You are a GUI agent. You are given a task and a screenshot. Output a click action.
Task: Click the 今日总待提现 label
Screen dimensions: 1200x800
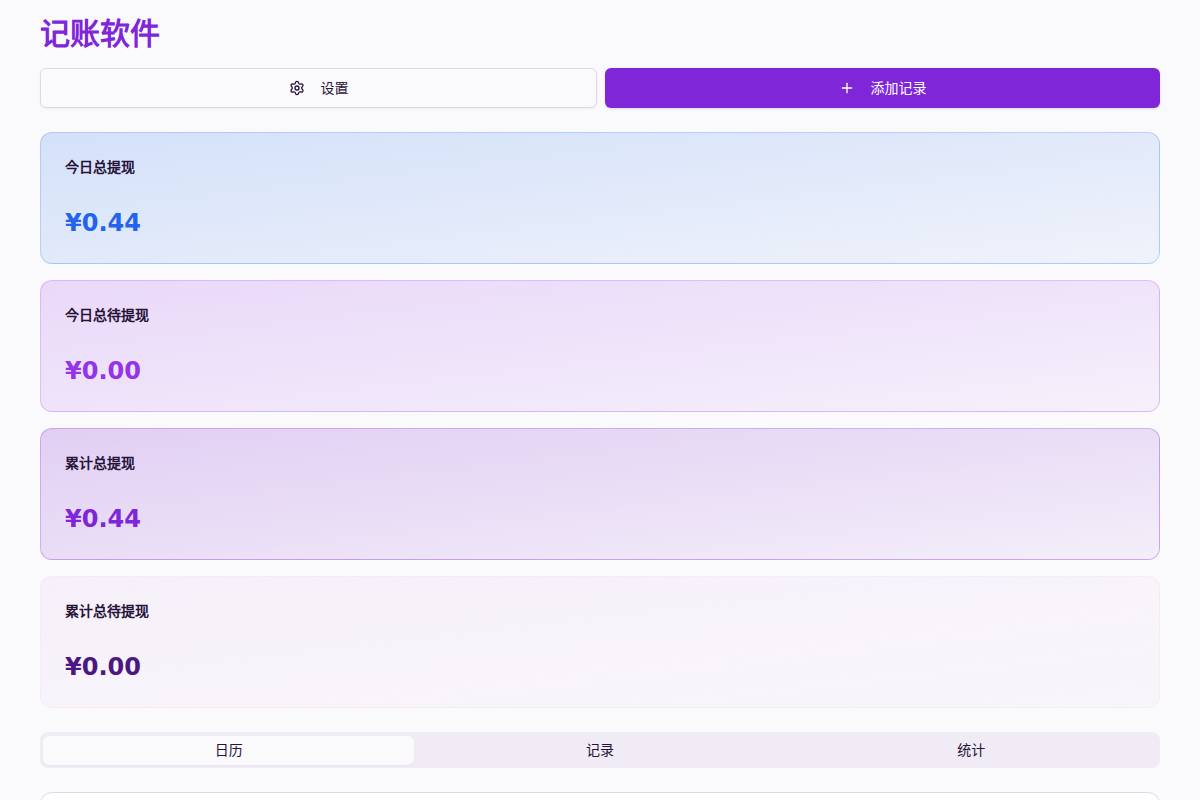tap(107, 315)
